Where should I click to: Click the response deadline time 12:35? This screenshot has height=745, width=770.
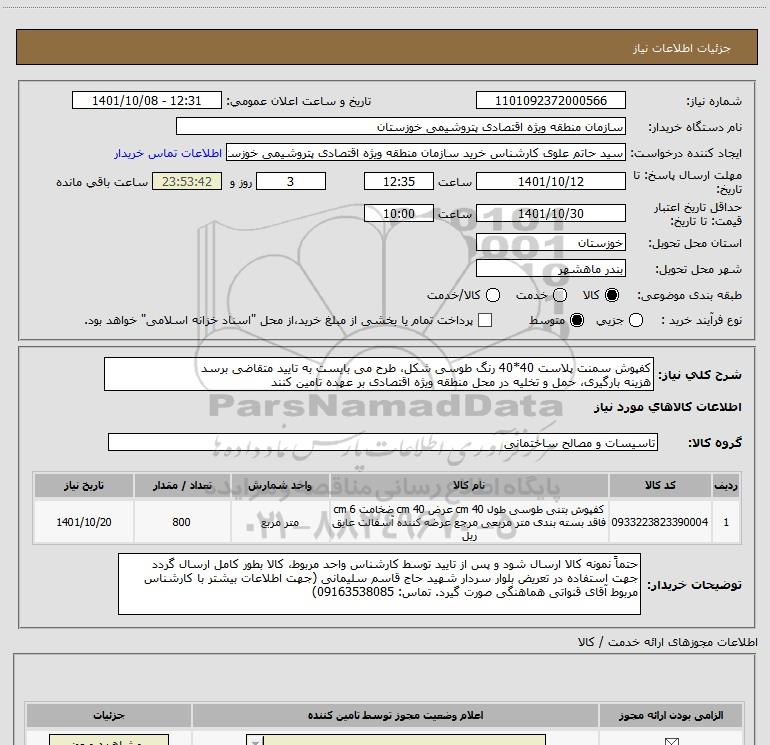coord(399,182)
